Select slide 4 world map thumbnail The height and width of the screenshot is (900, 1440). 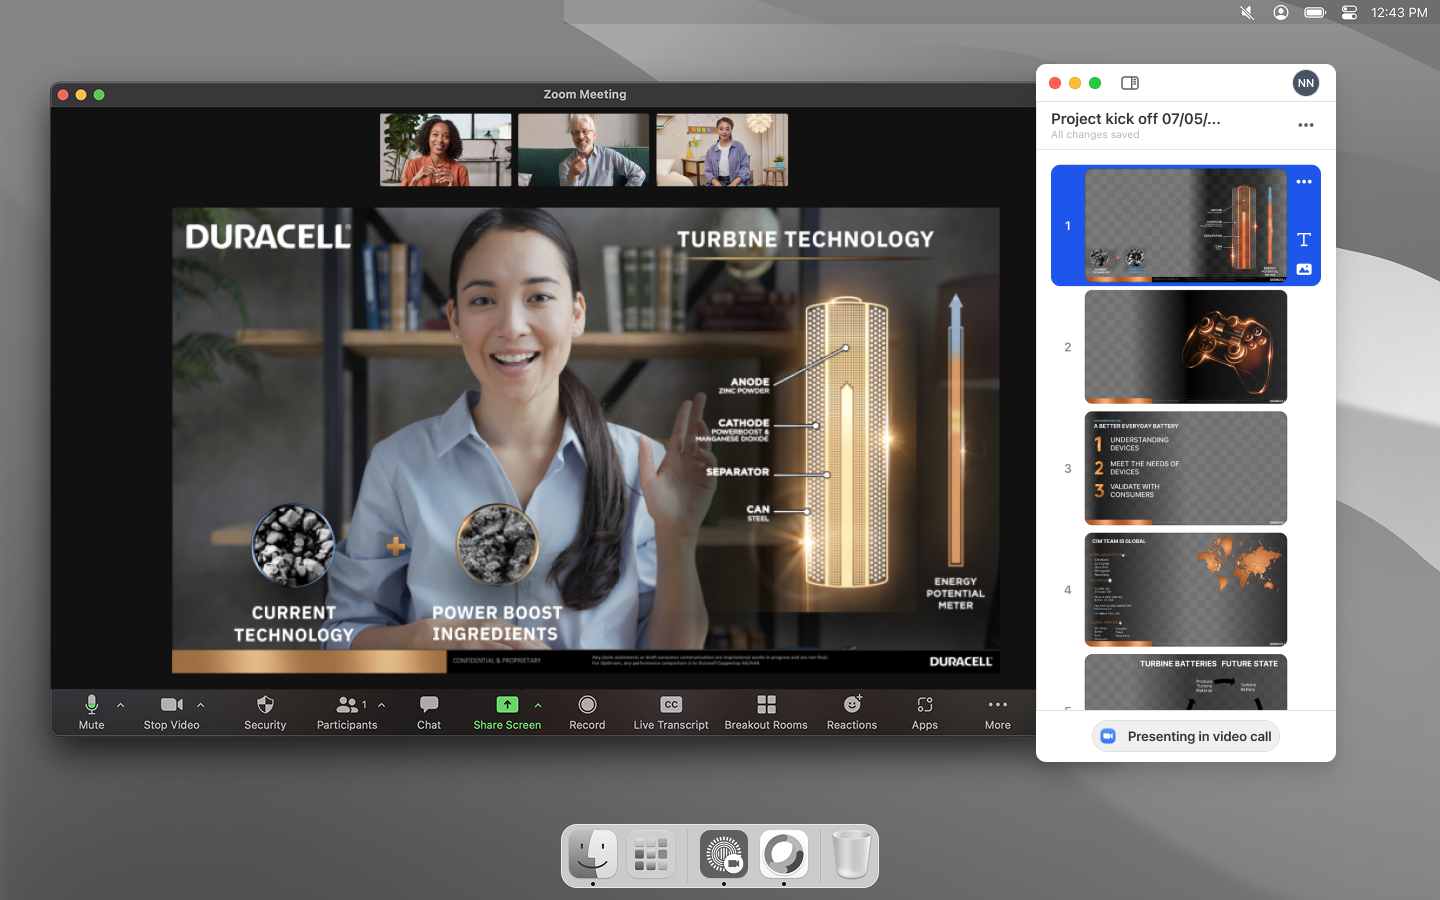[x=1186, y=589]
